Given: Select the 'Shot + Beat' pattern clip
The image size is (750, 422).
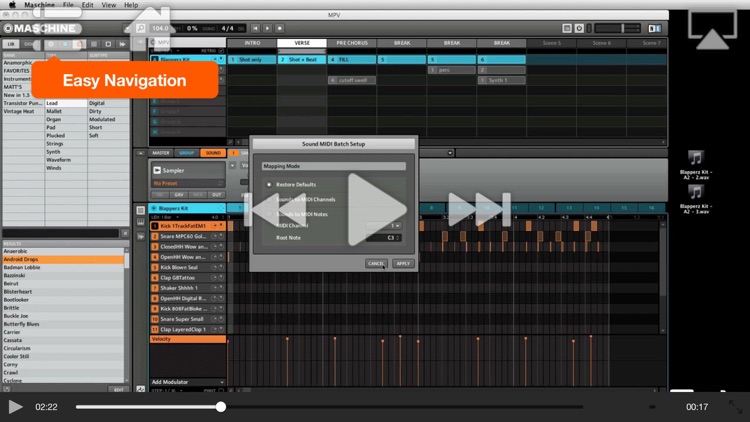Looking at the screenshot, I should 302,59.
